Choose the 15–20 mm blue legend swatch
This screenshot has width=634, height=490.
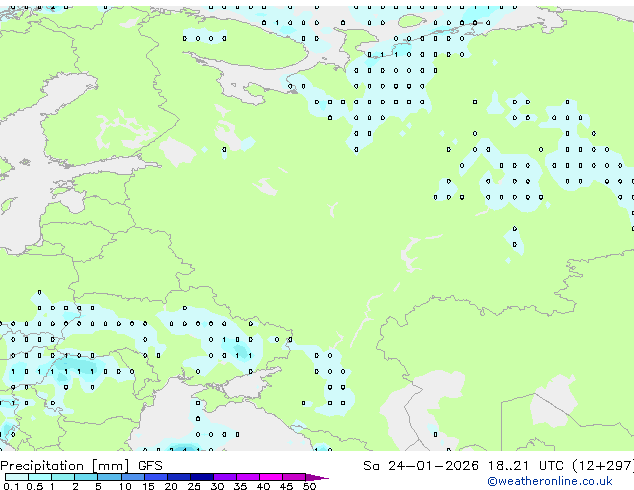click(159, 477)
